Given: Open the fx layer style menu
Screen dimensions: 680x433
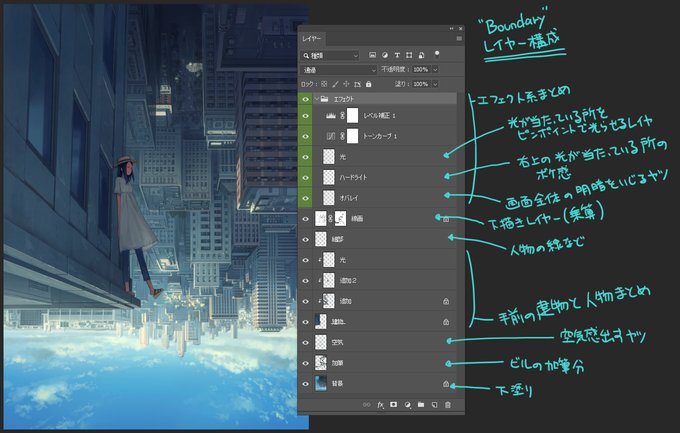Looking at the screenshot, I should [x=380, y=405].
